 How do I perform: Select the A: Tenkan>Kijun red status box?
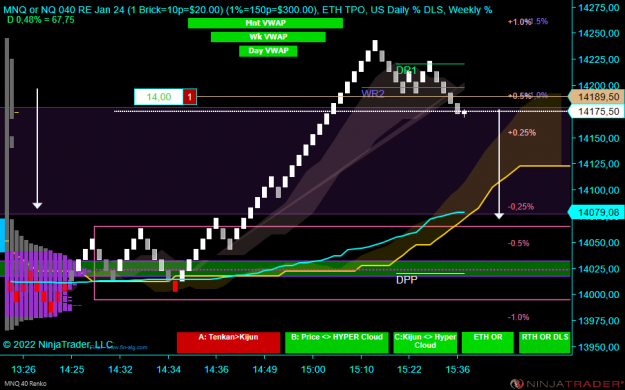[x=228, y=342]
